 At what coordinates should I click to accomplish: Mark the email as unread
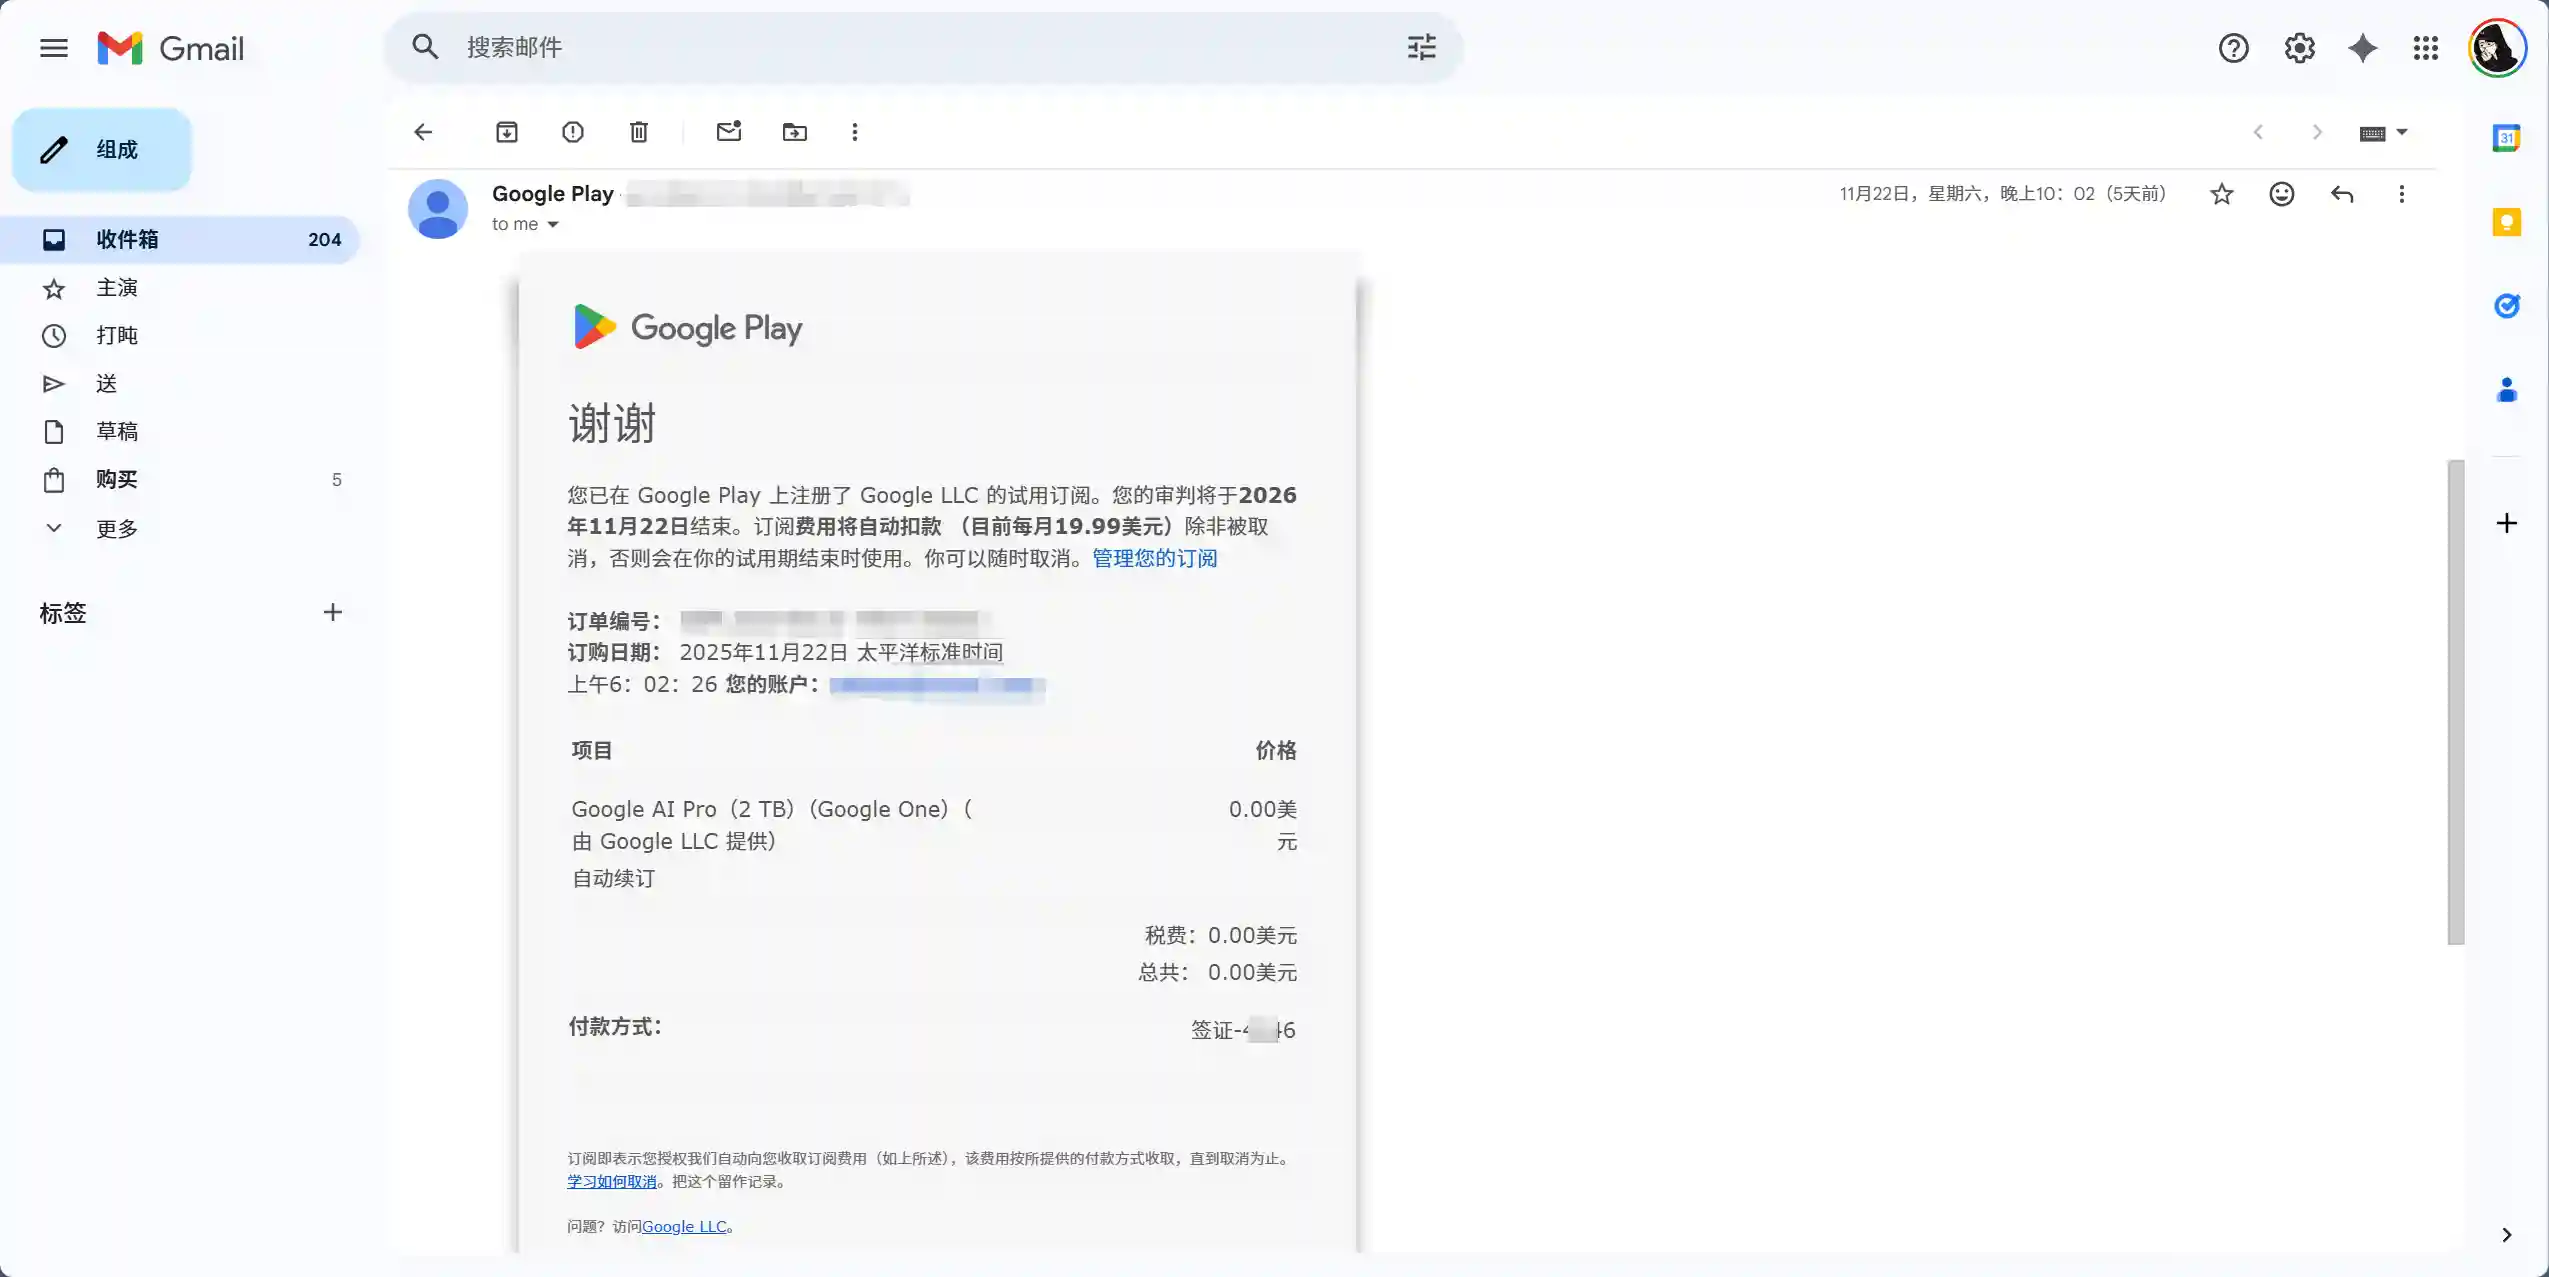(x=729, y=131)
